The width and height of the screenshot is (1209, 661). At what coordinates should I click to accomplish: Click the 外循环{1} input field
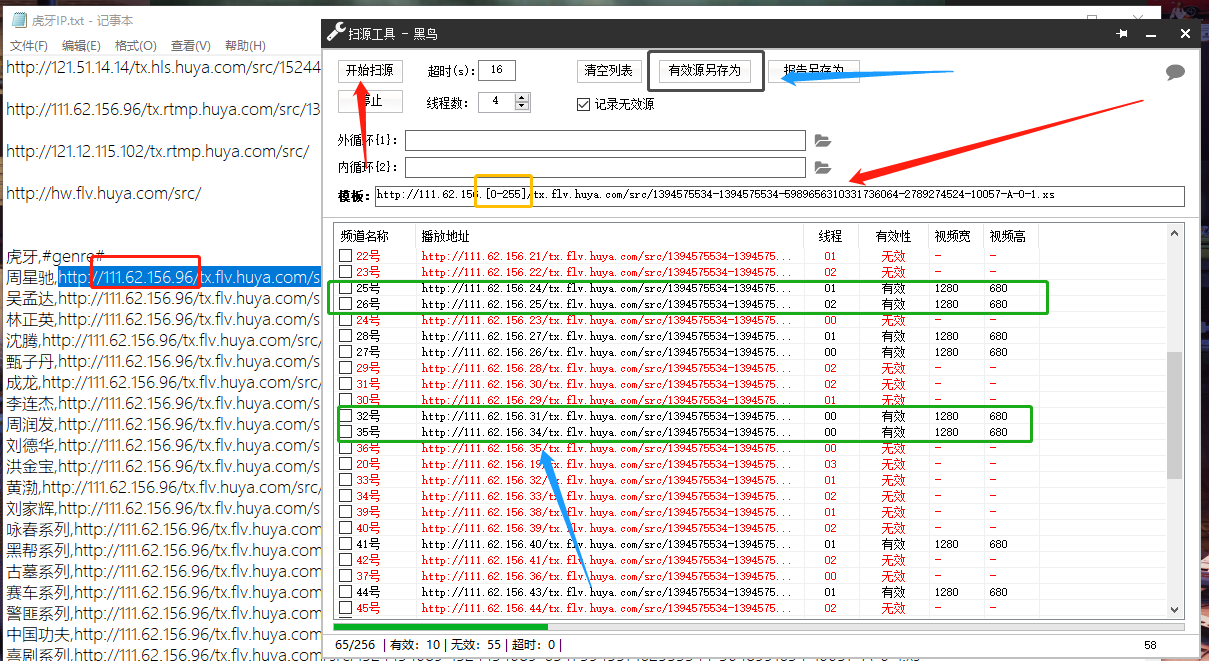click(605, 140)
